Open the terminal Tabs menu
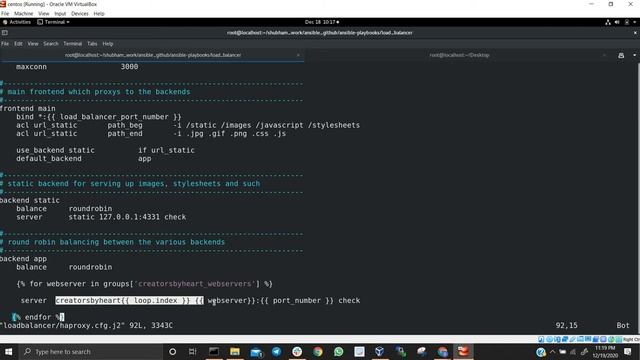640x360 pixels. click(92, 44)
